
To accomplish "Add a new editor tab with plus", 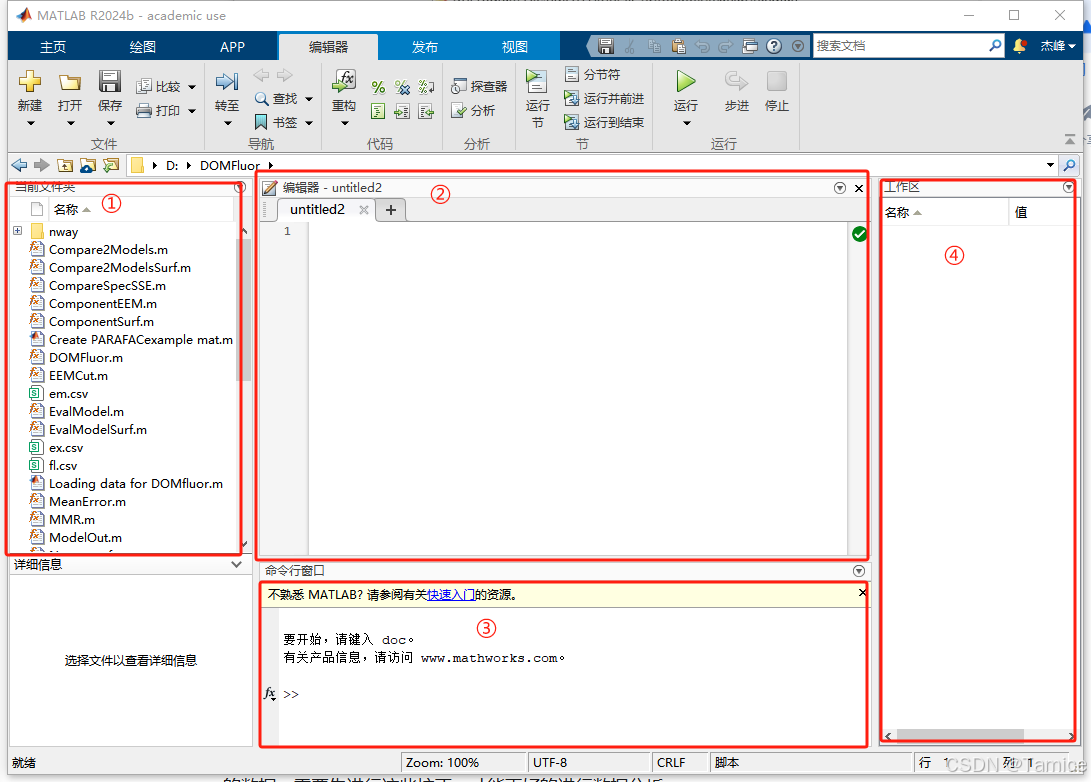I will point(391,210).
